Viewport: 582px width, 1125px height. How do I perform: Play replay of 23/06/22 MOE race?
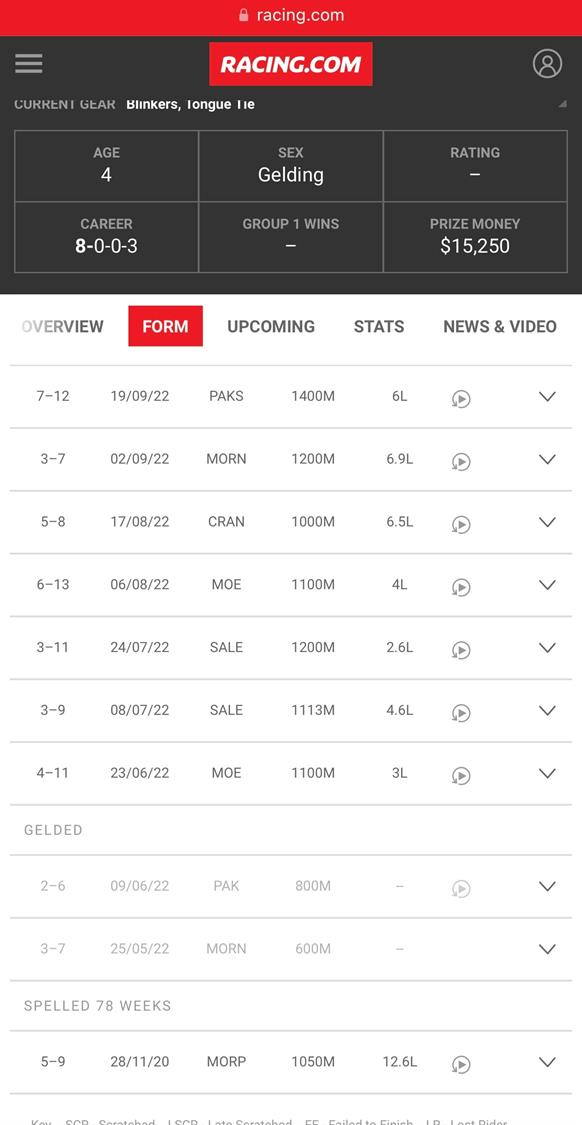tap(461, 776)
